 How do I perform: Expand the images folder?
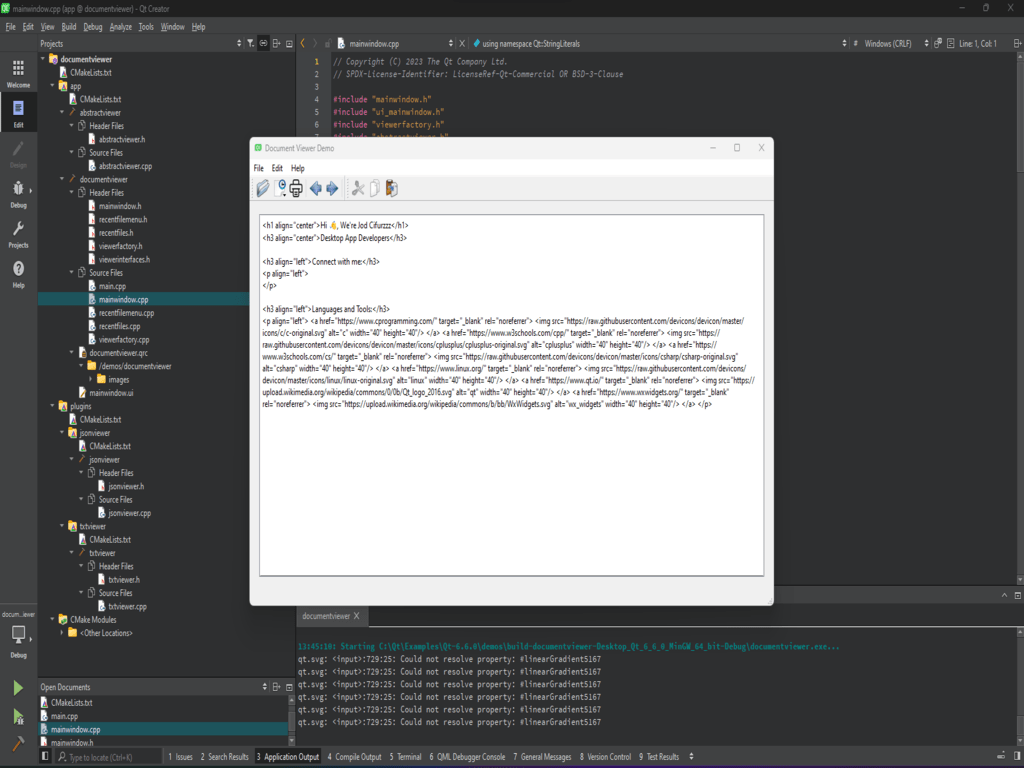click(x=91, y=379)
